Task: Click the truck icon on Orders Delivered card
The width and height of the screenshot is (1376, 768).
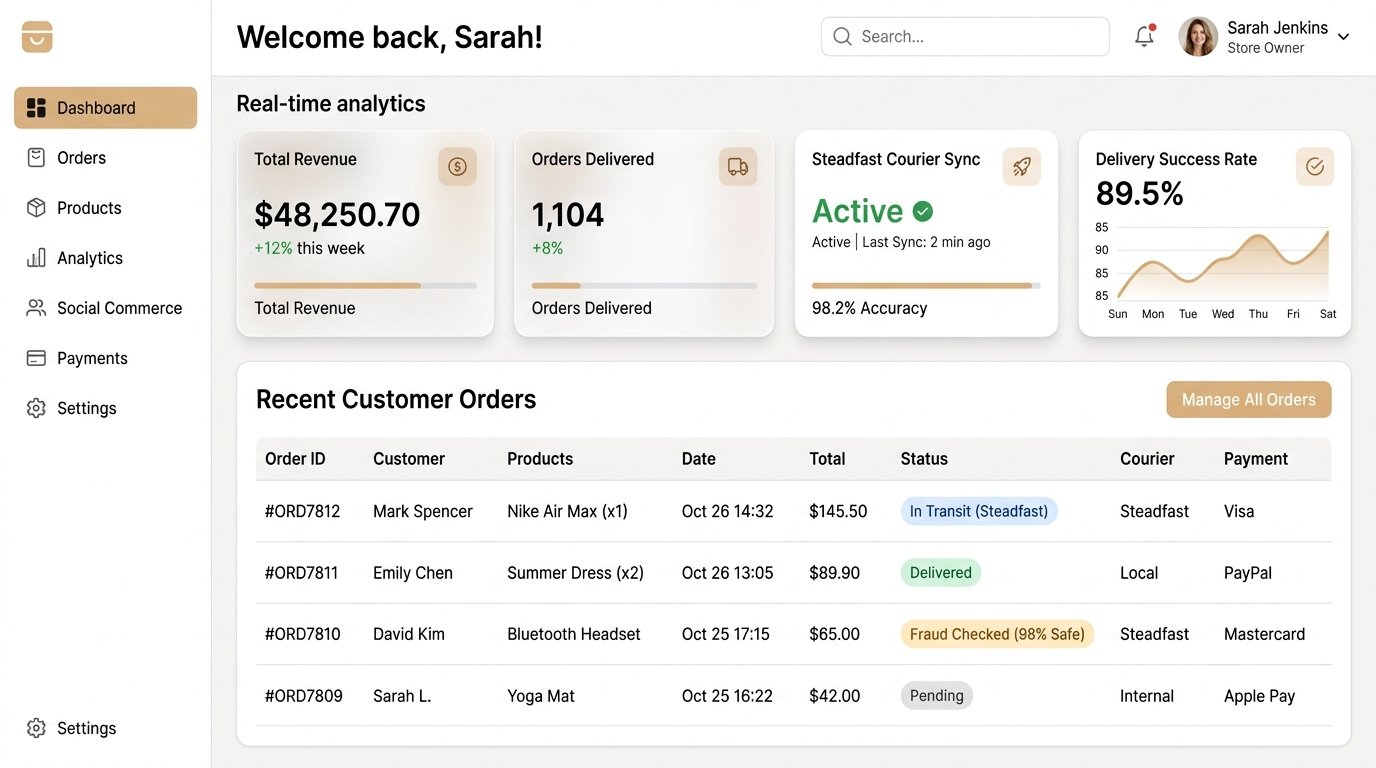Action: (x=738, y=167)
